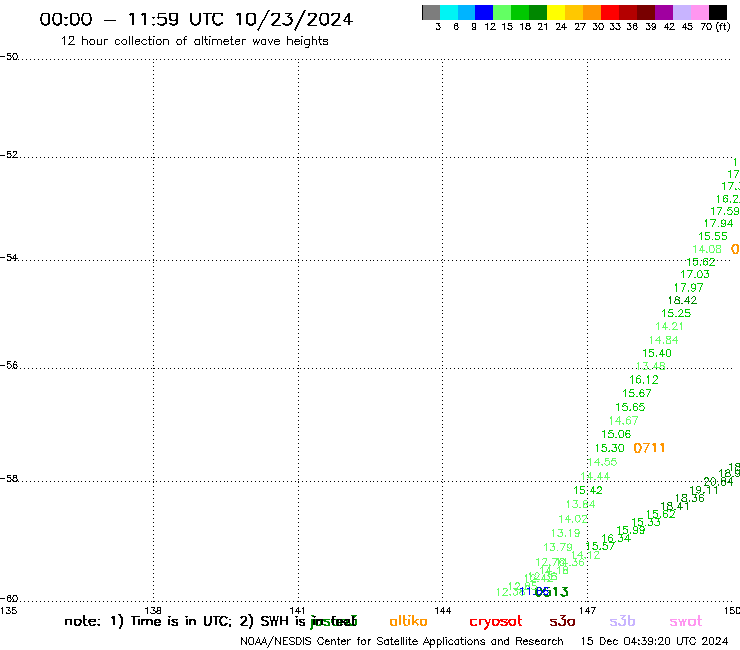Select the "s3b" satellite label
This screenshot has width=740, height=650.
pos(622,621)
